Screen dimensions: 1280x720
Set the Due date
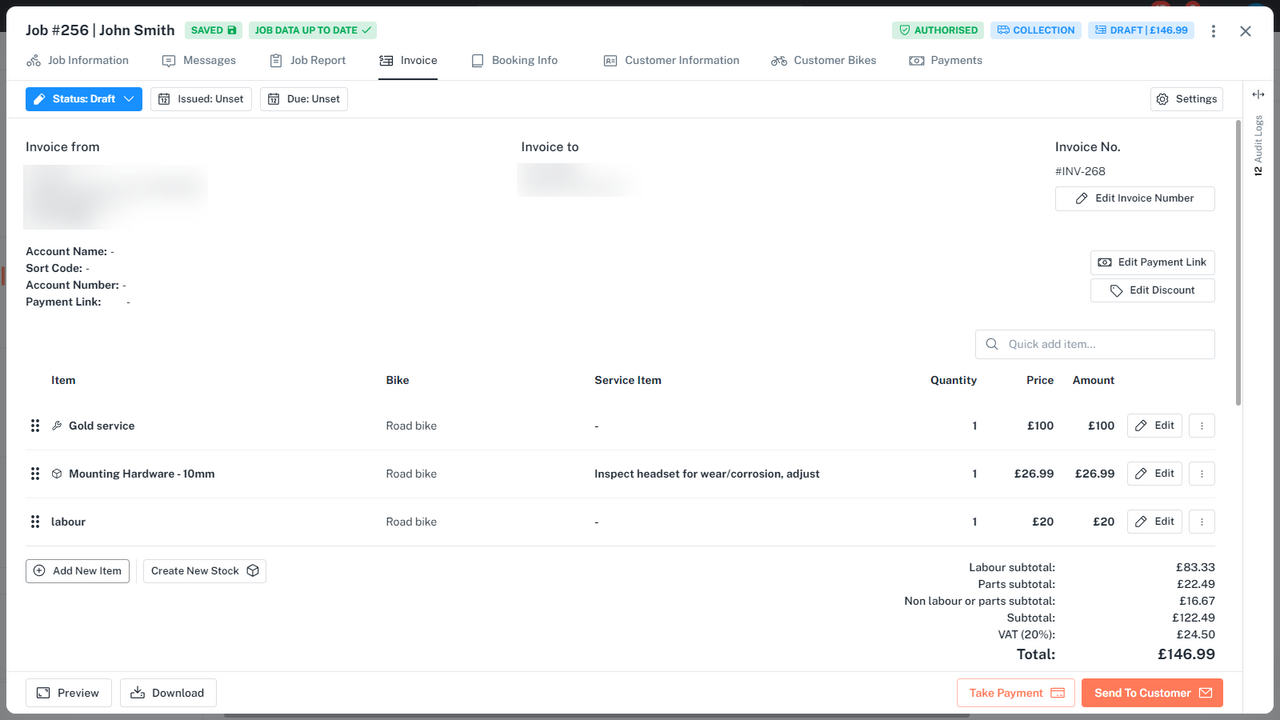pos(304,99)
